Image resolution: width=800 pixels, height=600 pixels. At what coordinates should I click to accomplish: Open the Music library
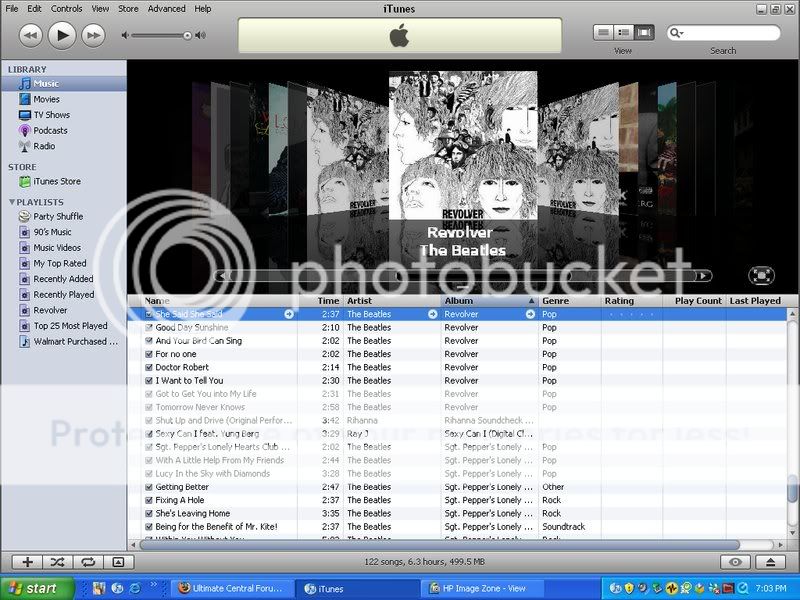[64, 84]
